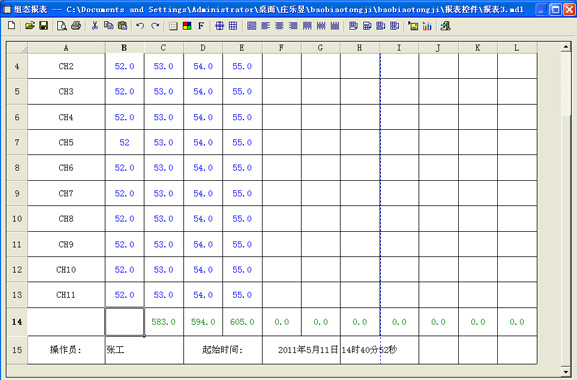Select cell containing CH10

pyautogui.click(x=66, y=270)
